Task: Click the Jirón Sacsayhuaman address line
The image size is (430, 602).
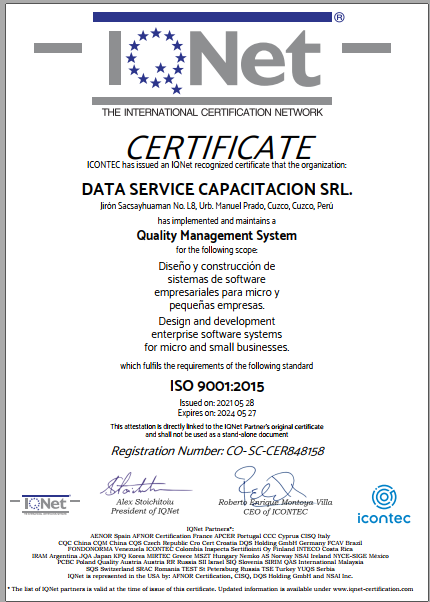Action: tap(217, 206)
